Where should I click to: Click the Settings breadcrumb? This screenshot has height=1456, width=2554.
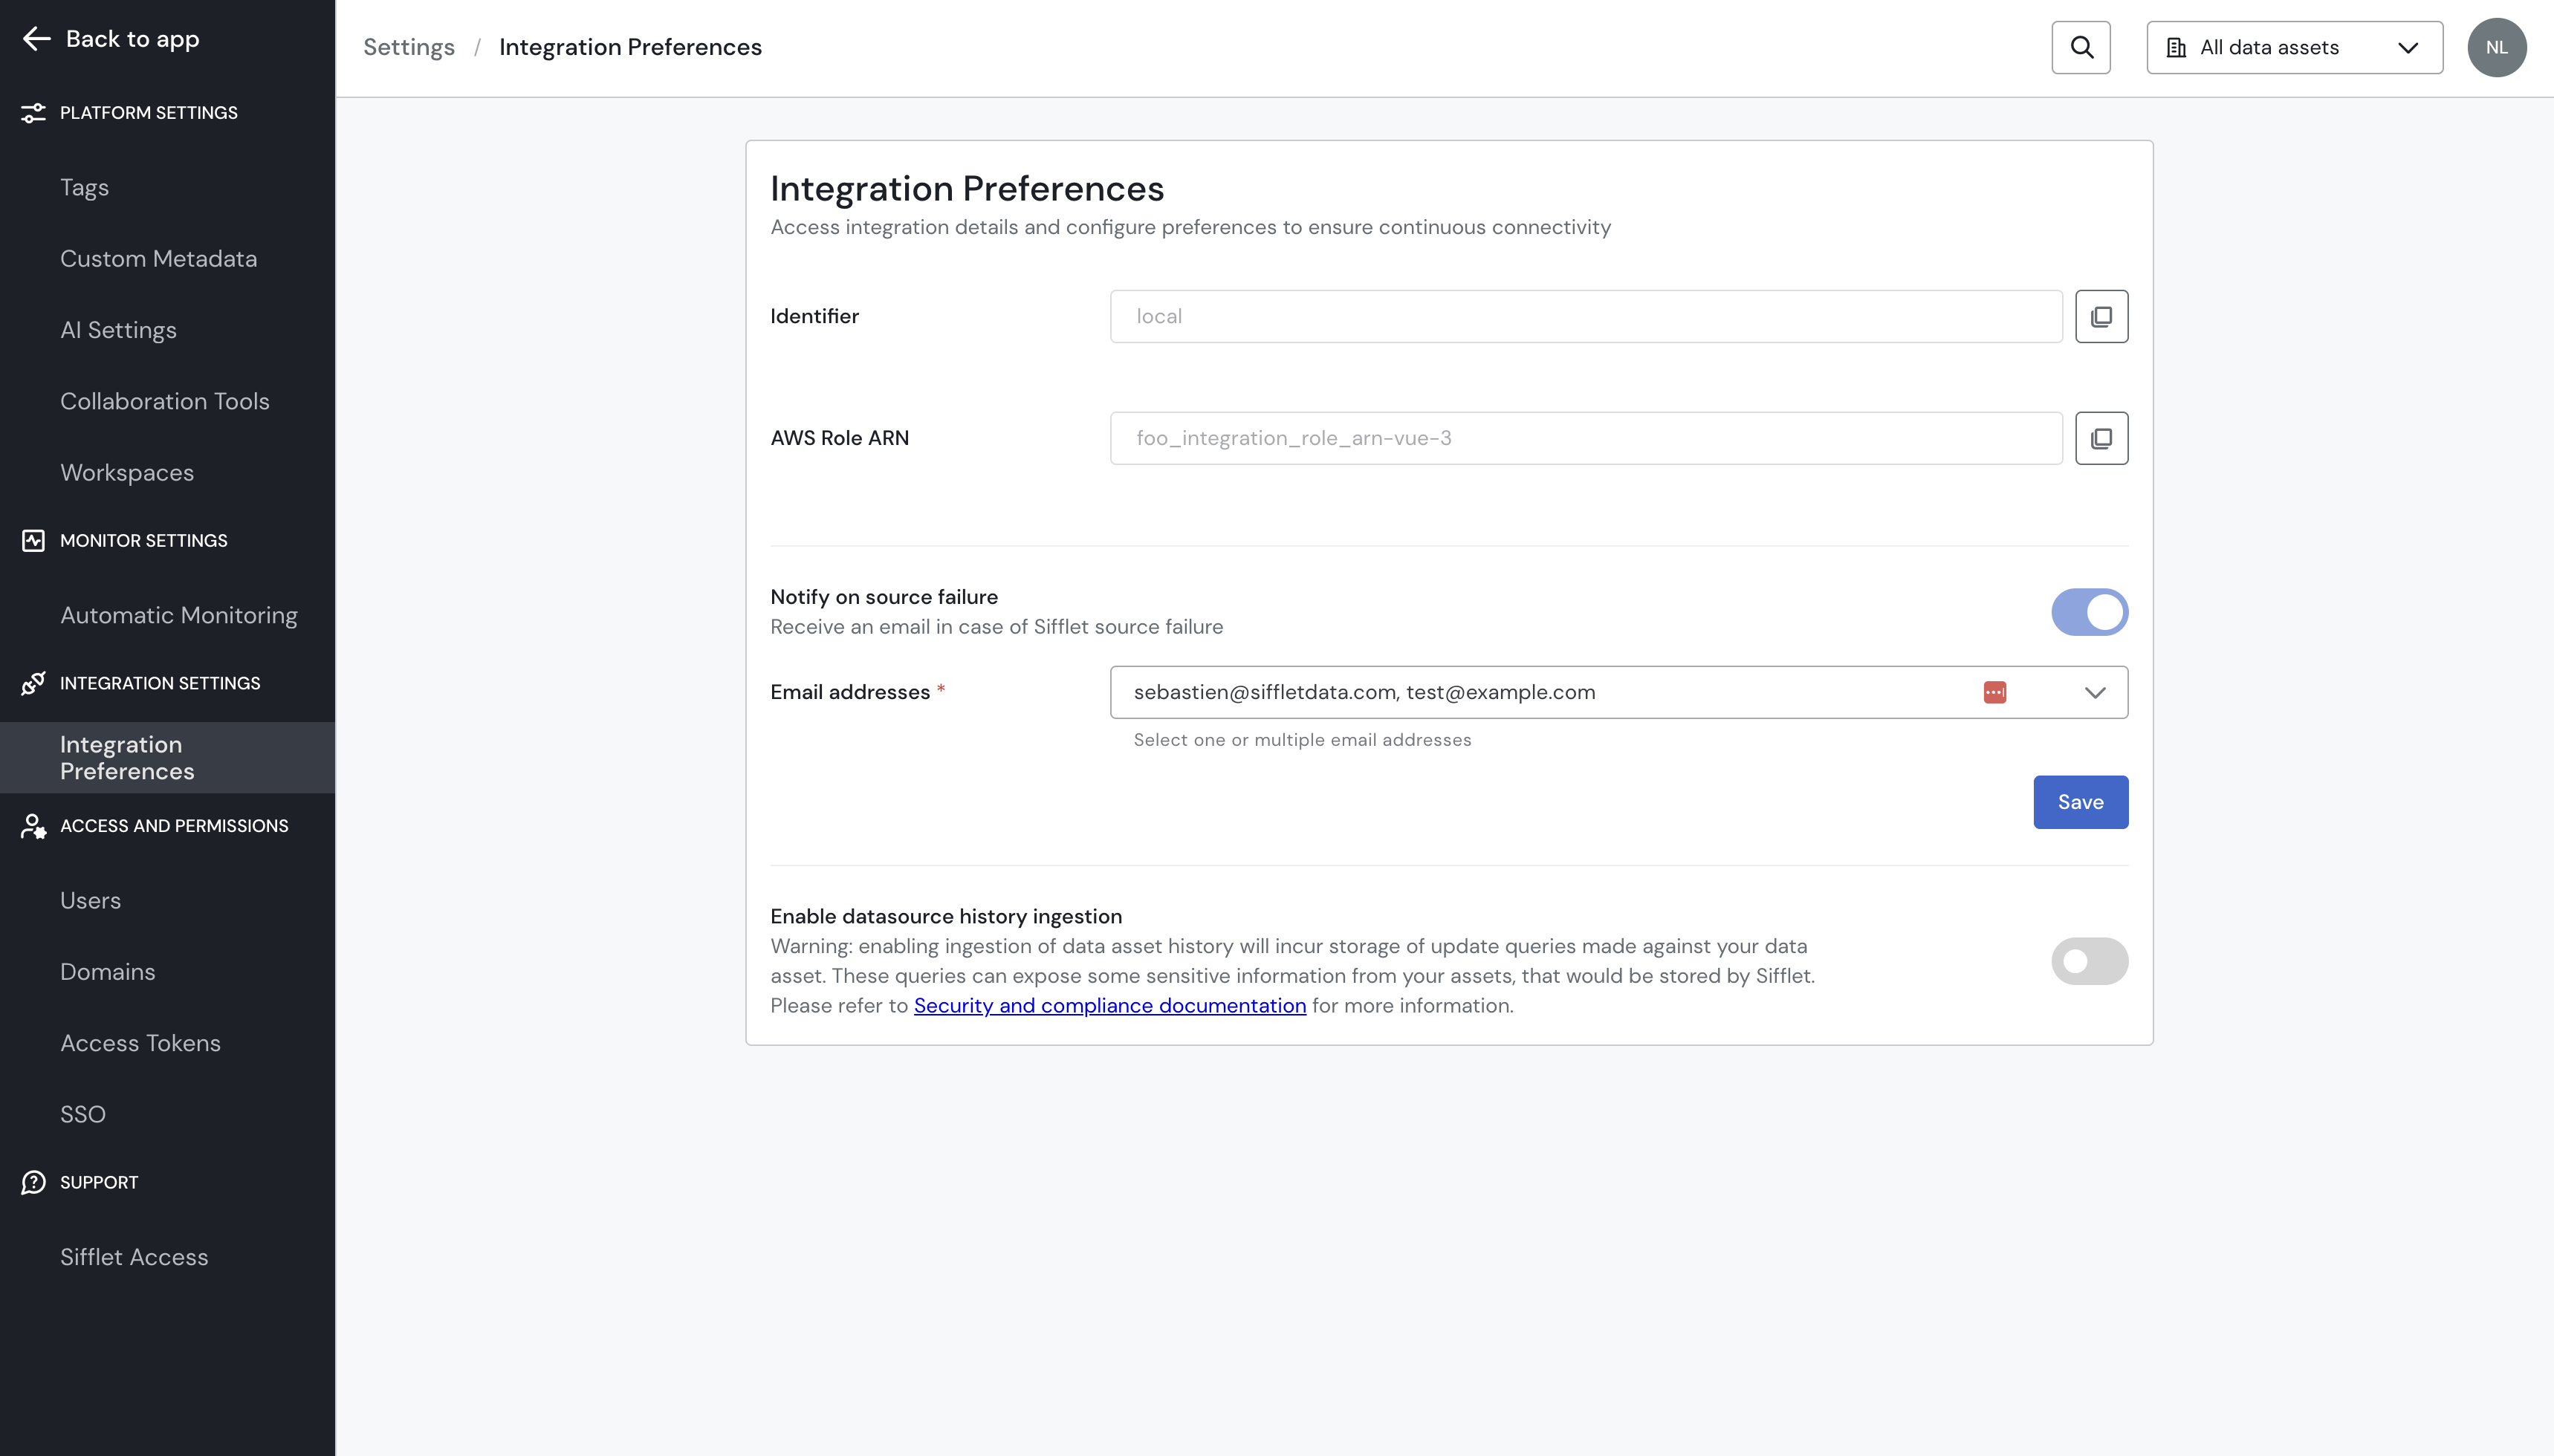408,47
